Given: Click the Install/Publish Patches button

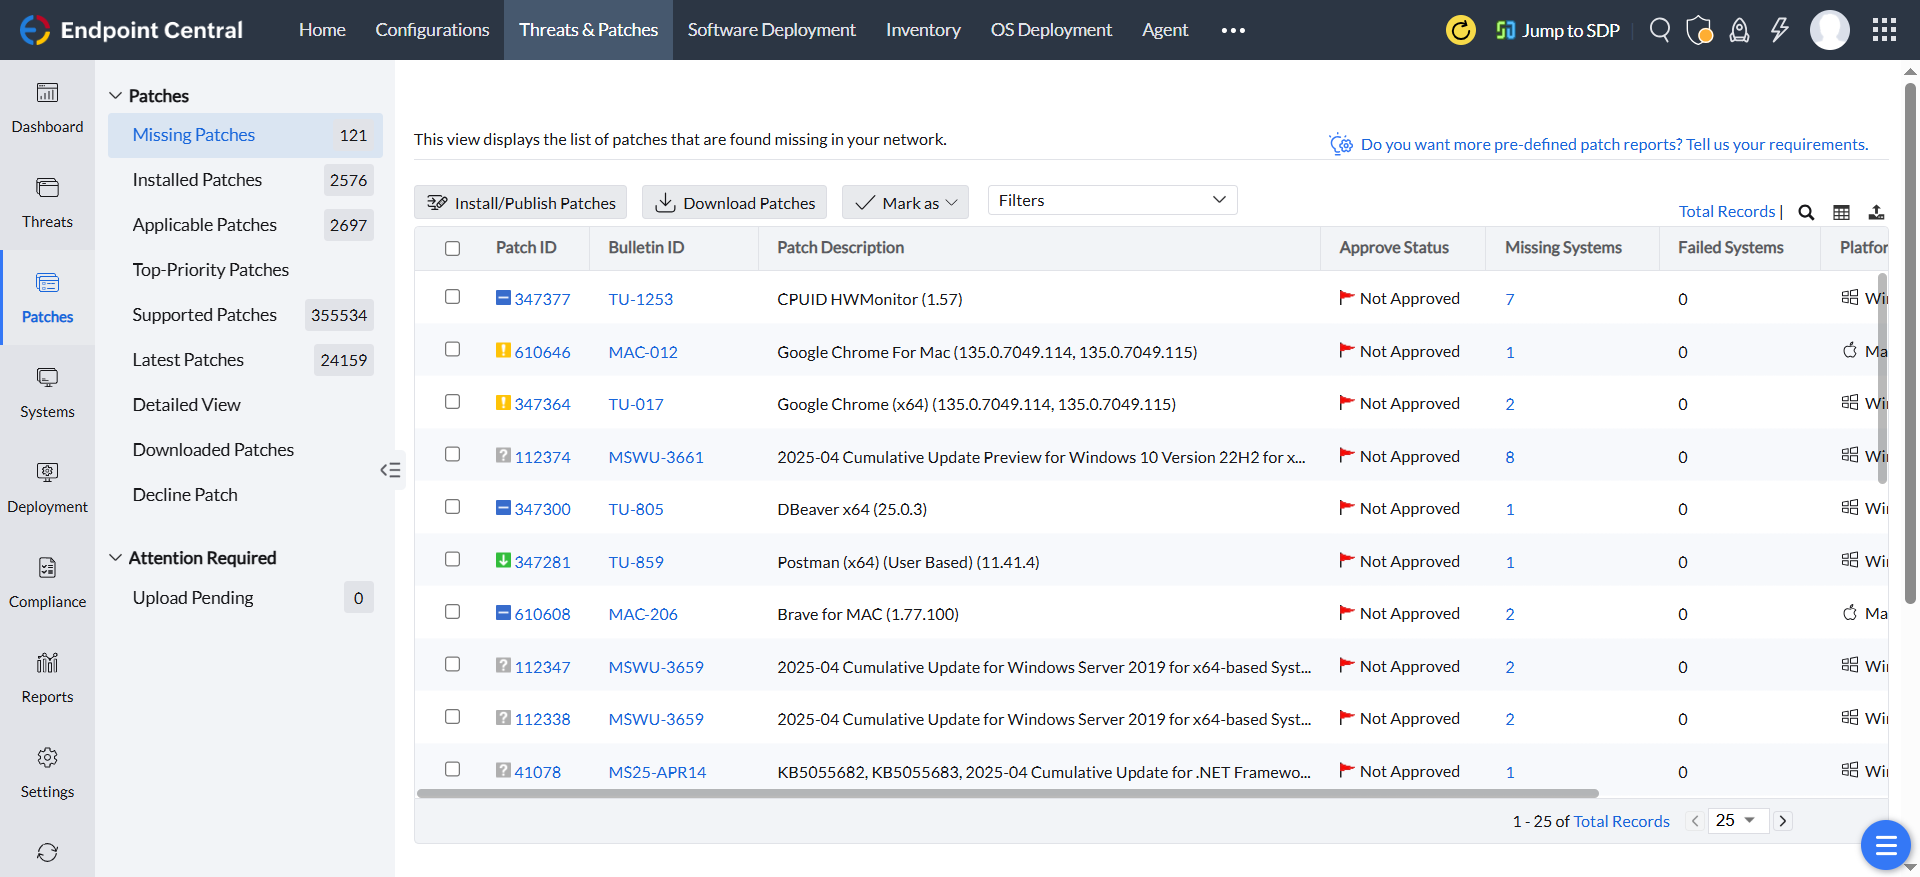Looking at the screenshot, I should 520,203.
